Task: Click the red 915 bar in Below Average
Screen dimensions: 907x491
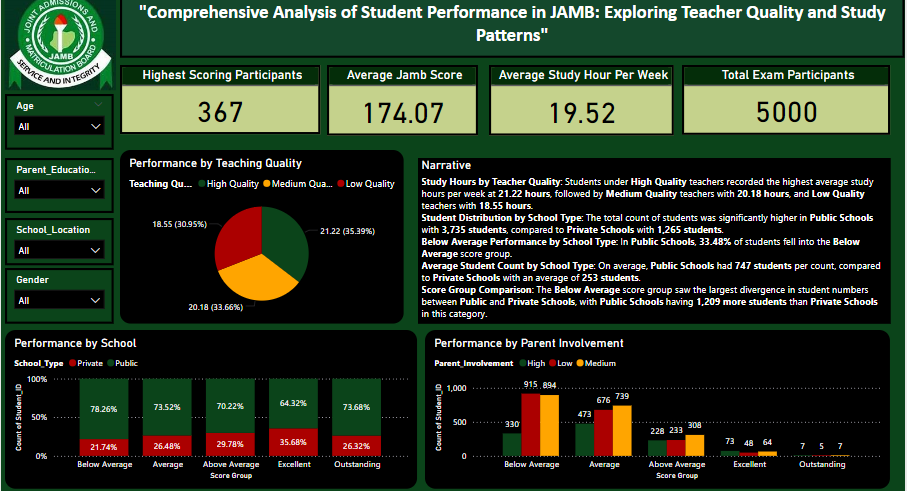Action: [530, 425]
